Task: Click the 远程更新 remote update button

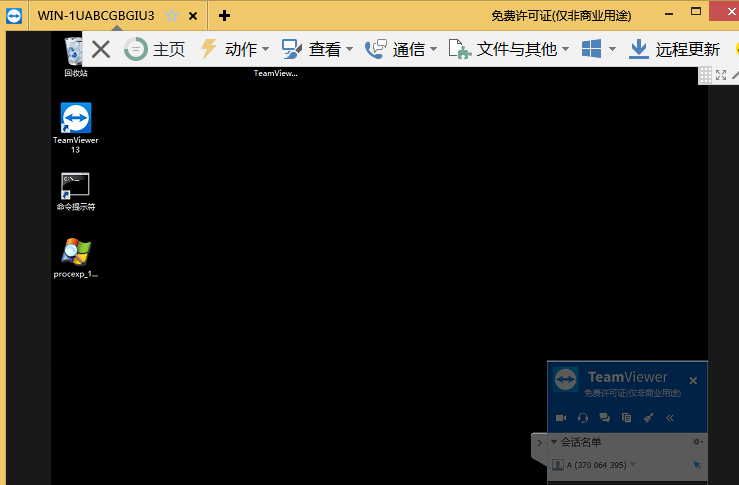Action: click(x=674, y=49)
